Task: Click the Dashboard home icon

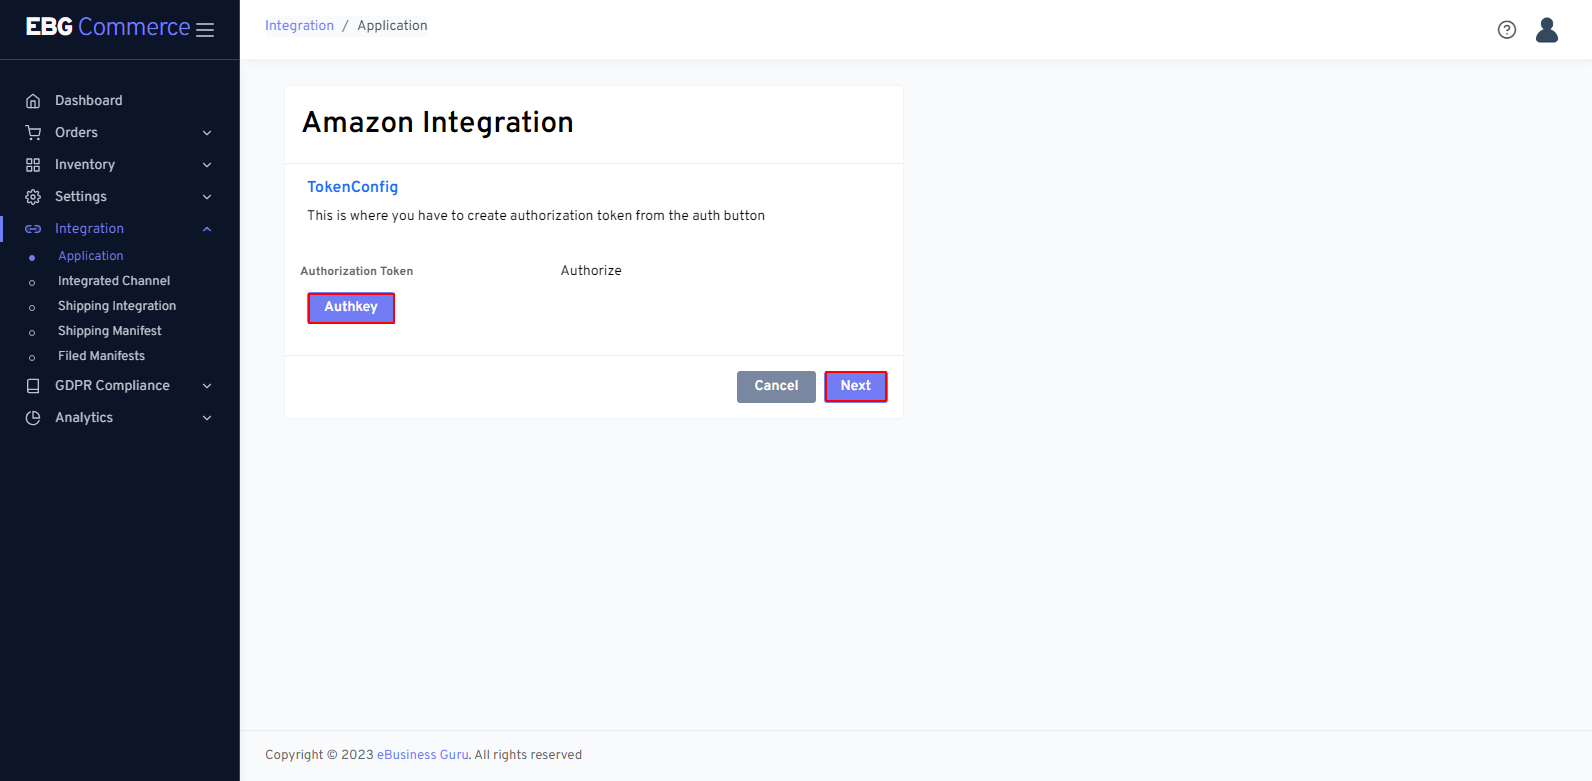Action: point(33,101)
